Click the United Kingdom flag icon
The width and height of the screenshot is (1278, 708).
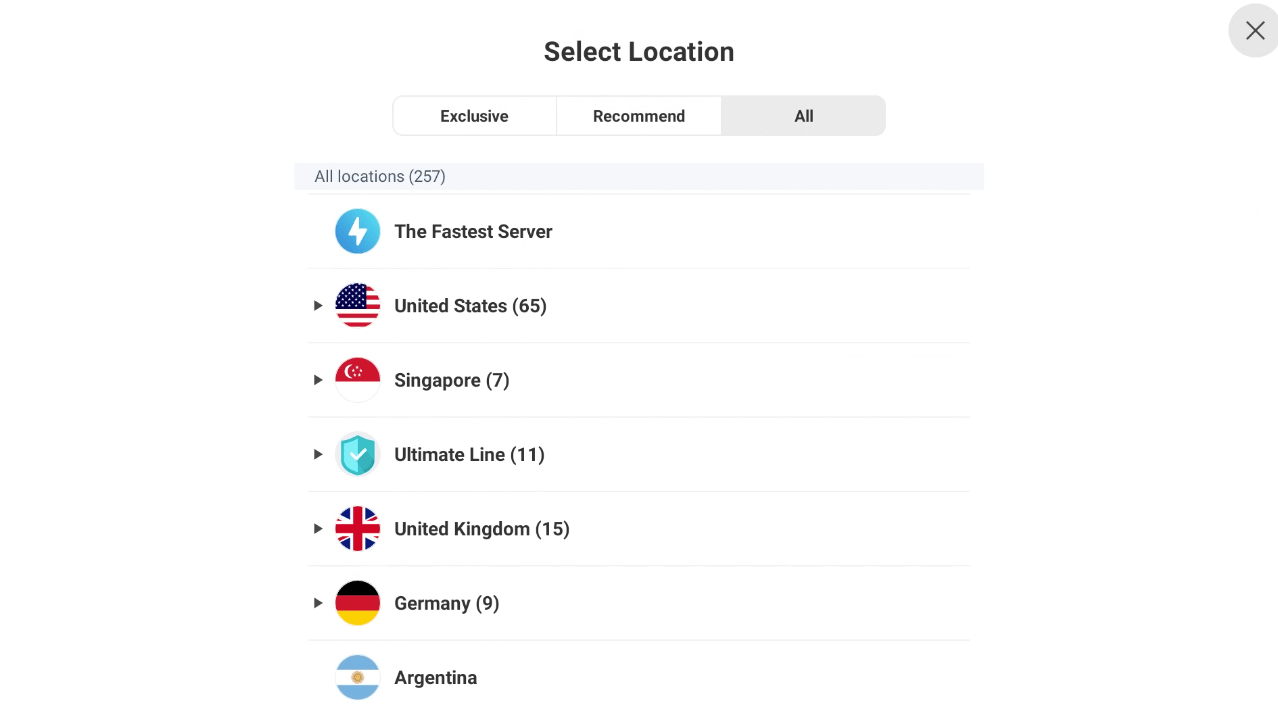357,529
